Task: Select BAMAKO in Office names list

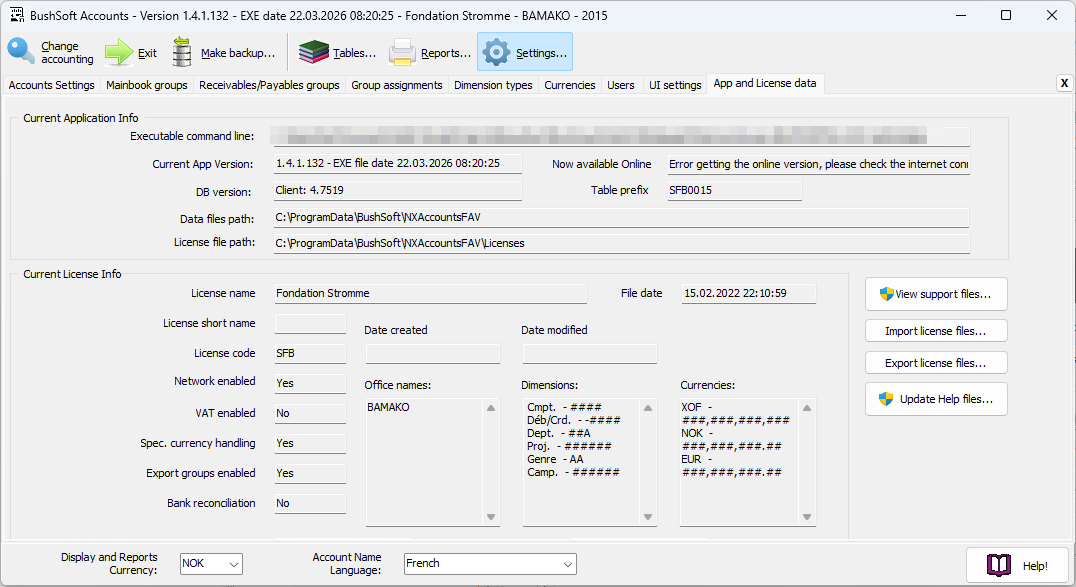Action: (388, 407)
